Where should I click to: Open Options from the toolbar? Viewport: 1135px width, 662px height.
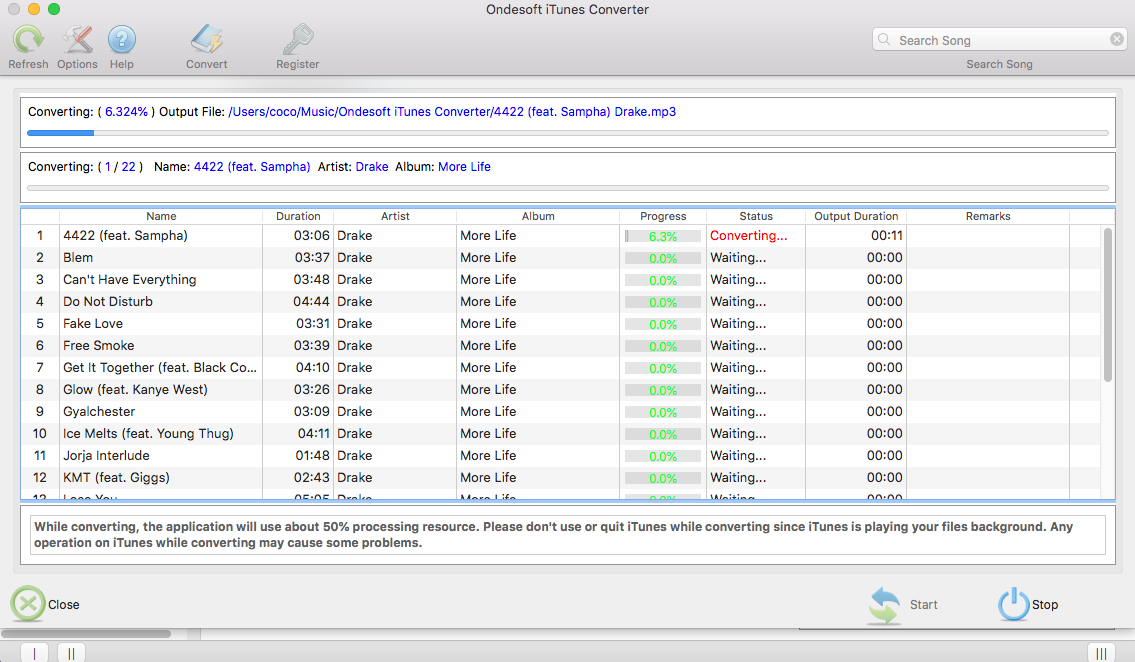pos(77,40)
